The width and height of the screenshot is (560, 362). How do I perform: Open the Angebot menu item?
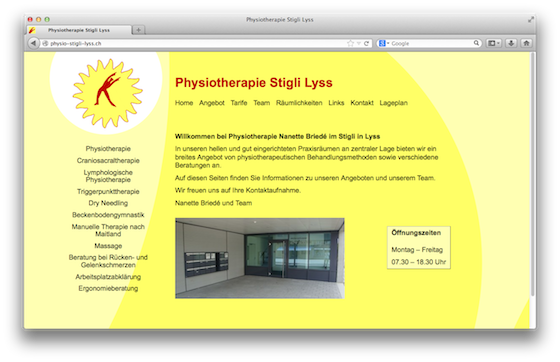(x=212, y=103)
